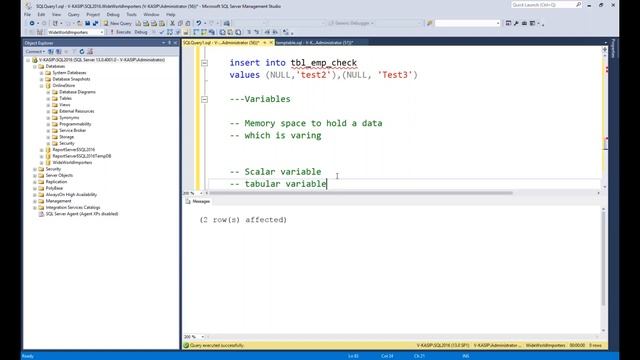Open the Window menu
Image resolution: width=640 pixels, height=360 pixels.
coord(151,14)
